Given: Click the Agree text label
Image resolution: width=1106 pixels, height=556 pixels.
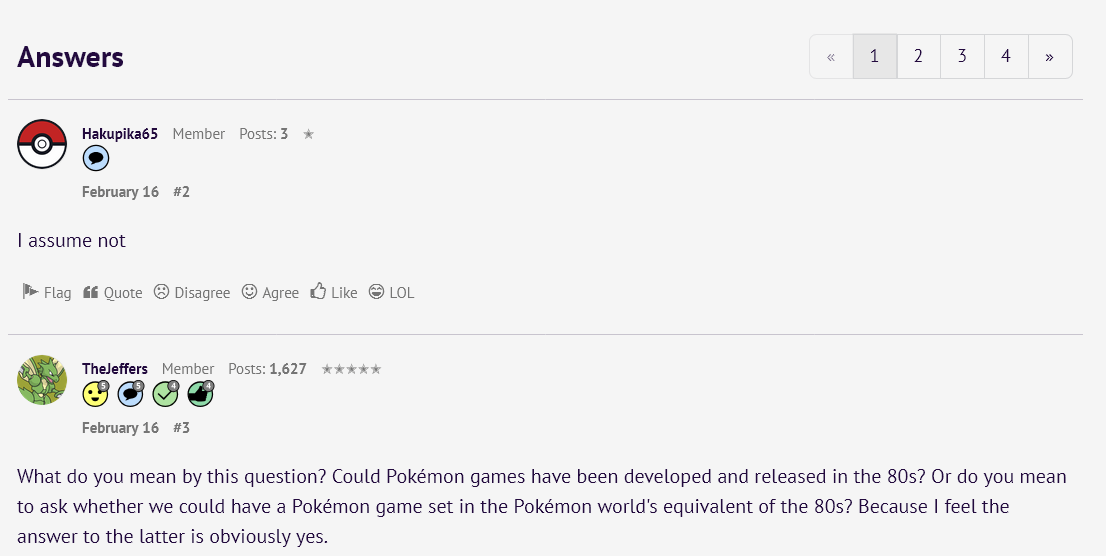Looking at the screenshot, I should tap(281, 293).
